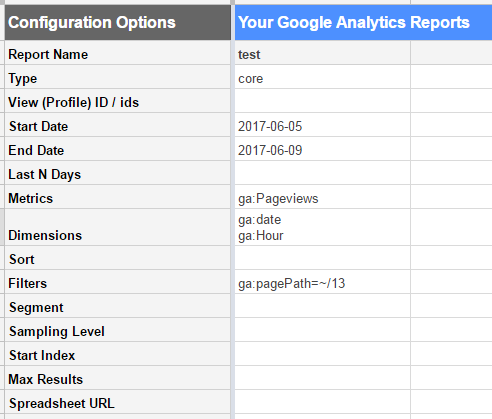Select the Metrics cell with ga:Pageviews
This screenshot has width=492, height=419.
tap(322, 197)
